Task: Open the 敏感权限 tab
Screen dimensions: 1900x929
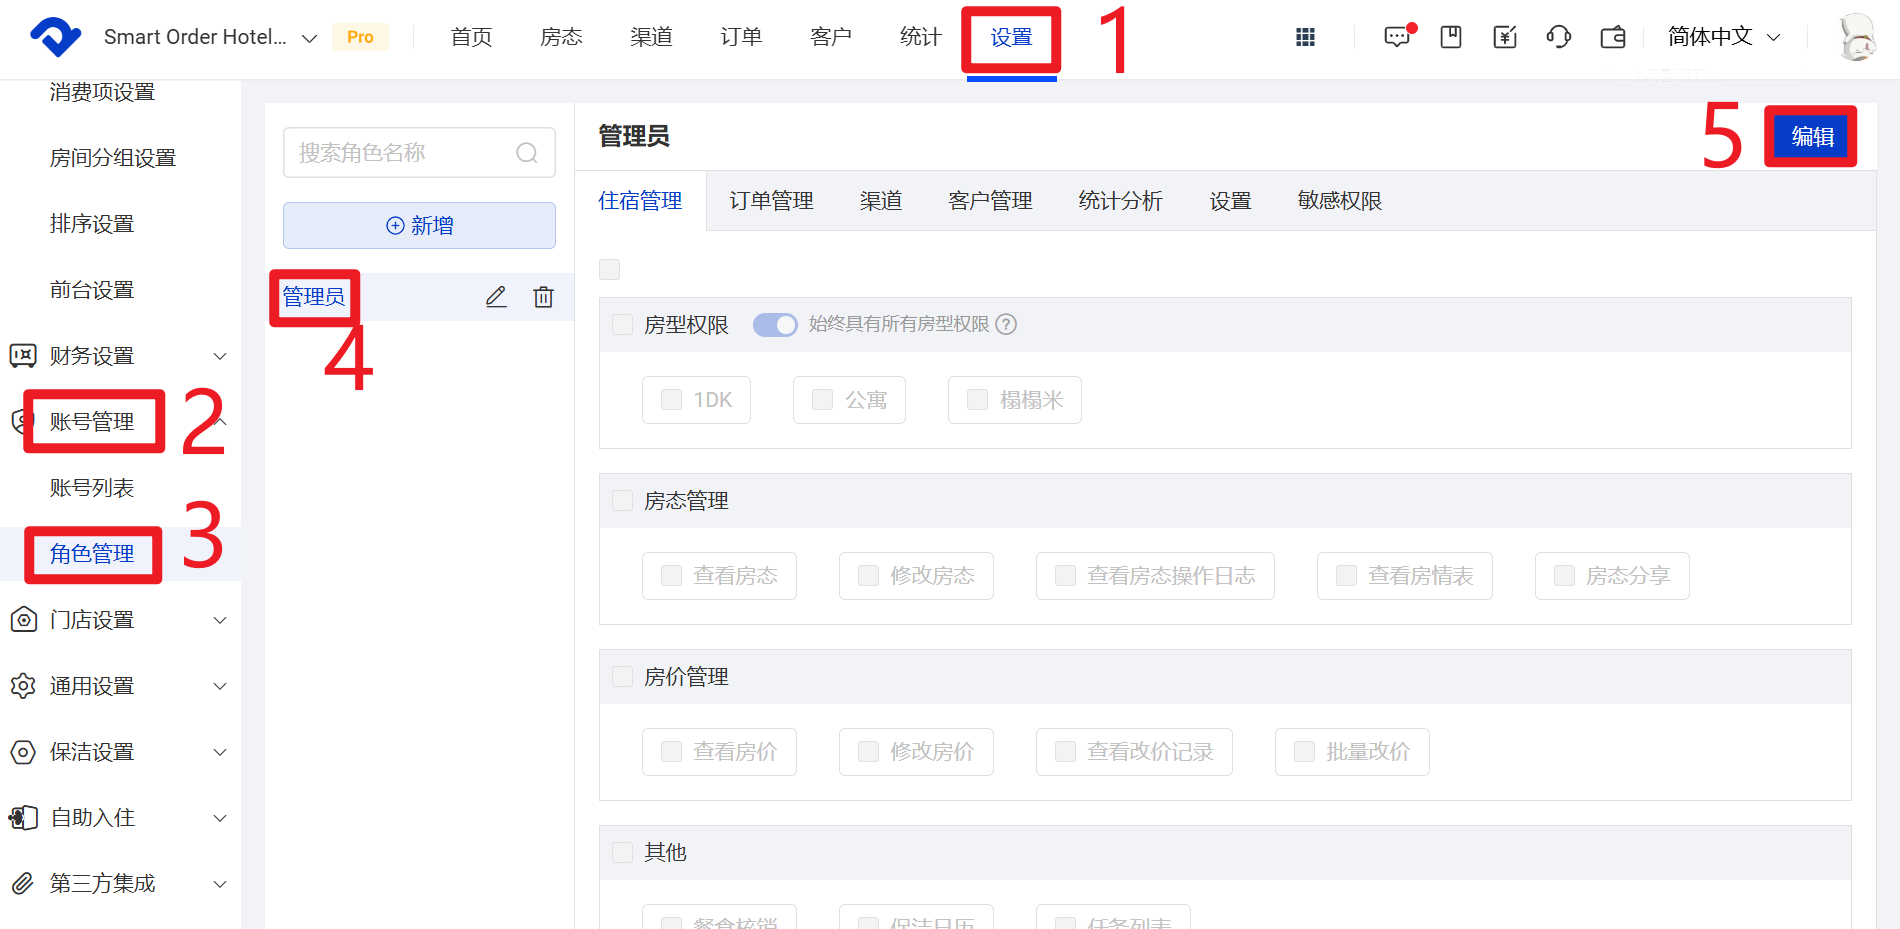Action: click(x=1339, y=201)
